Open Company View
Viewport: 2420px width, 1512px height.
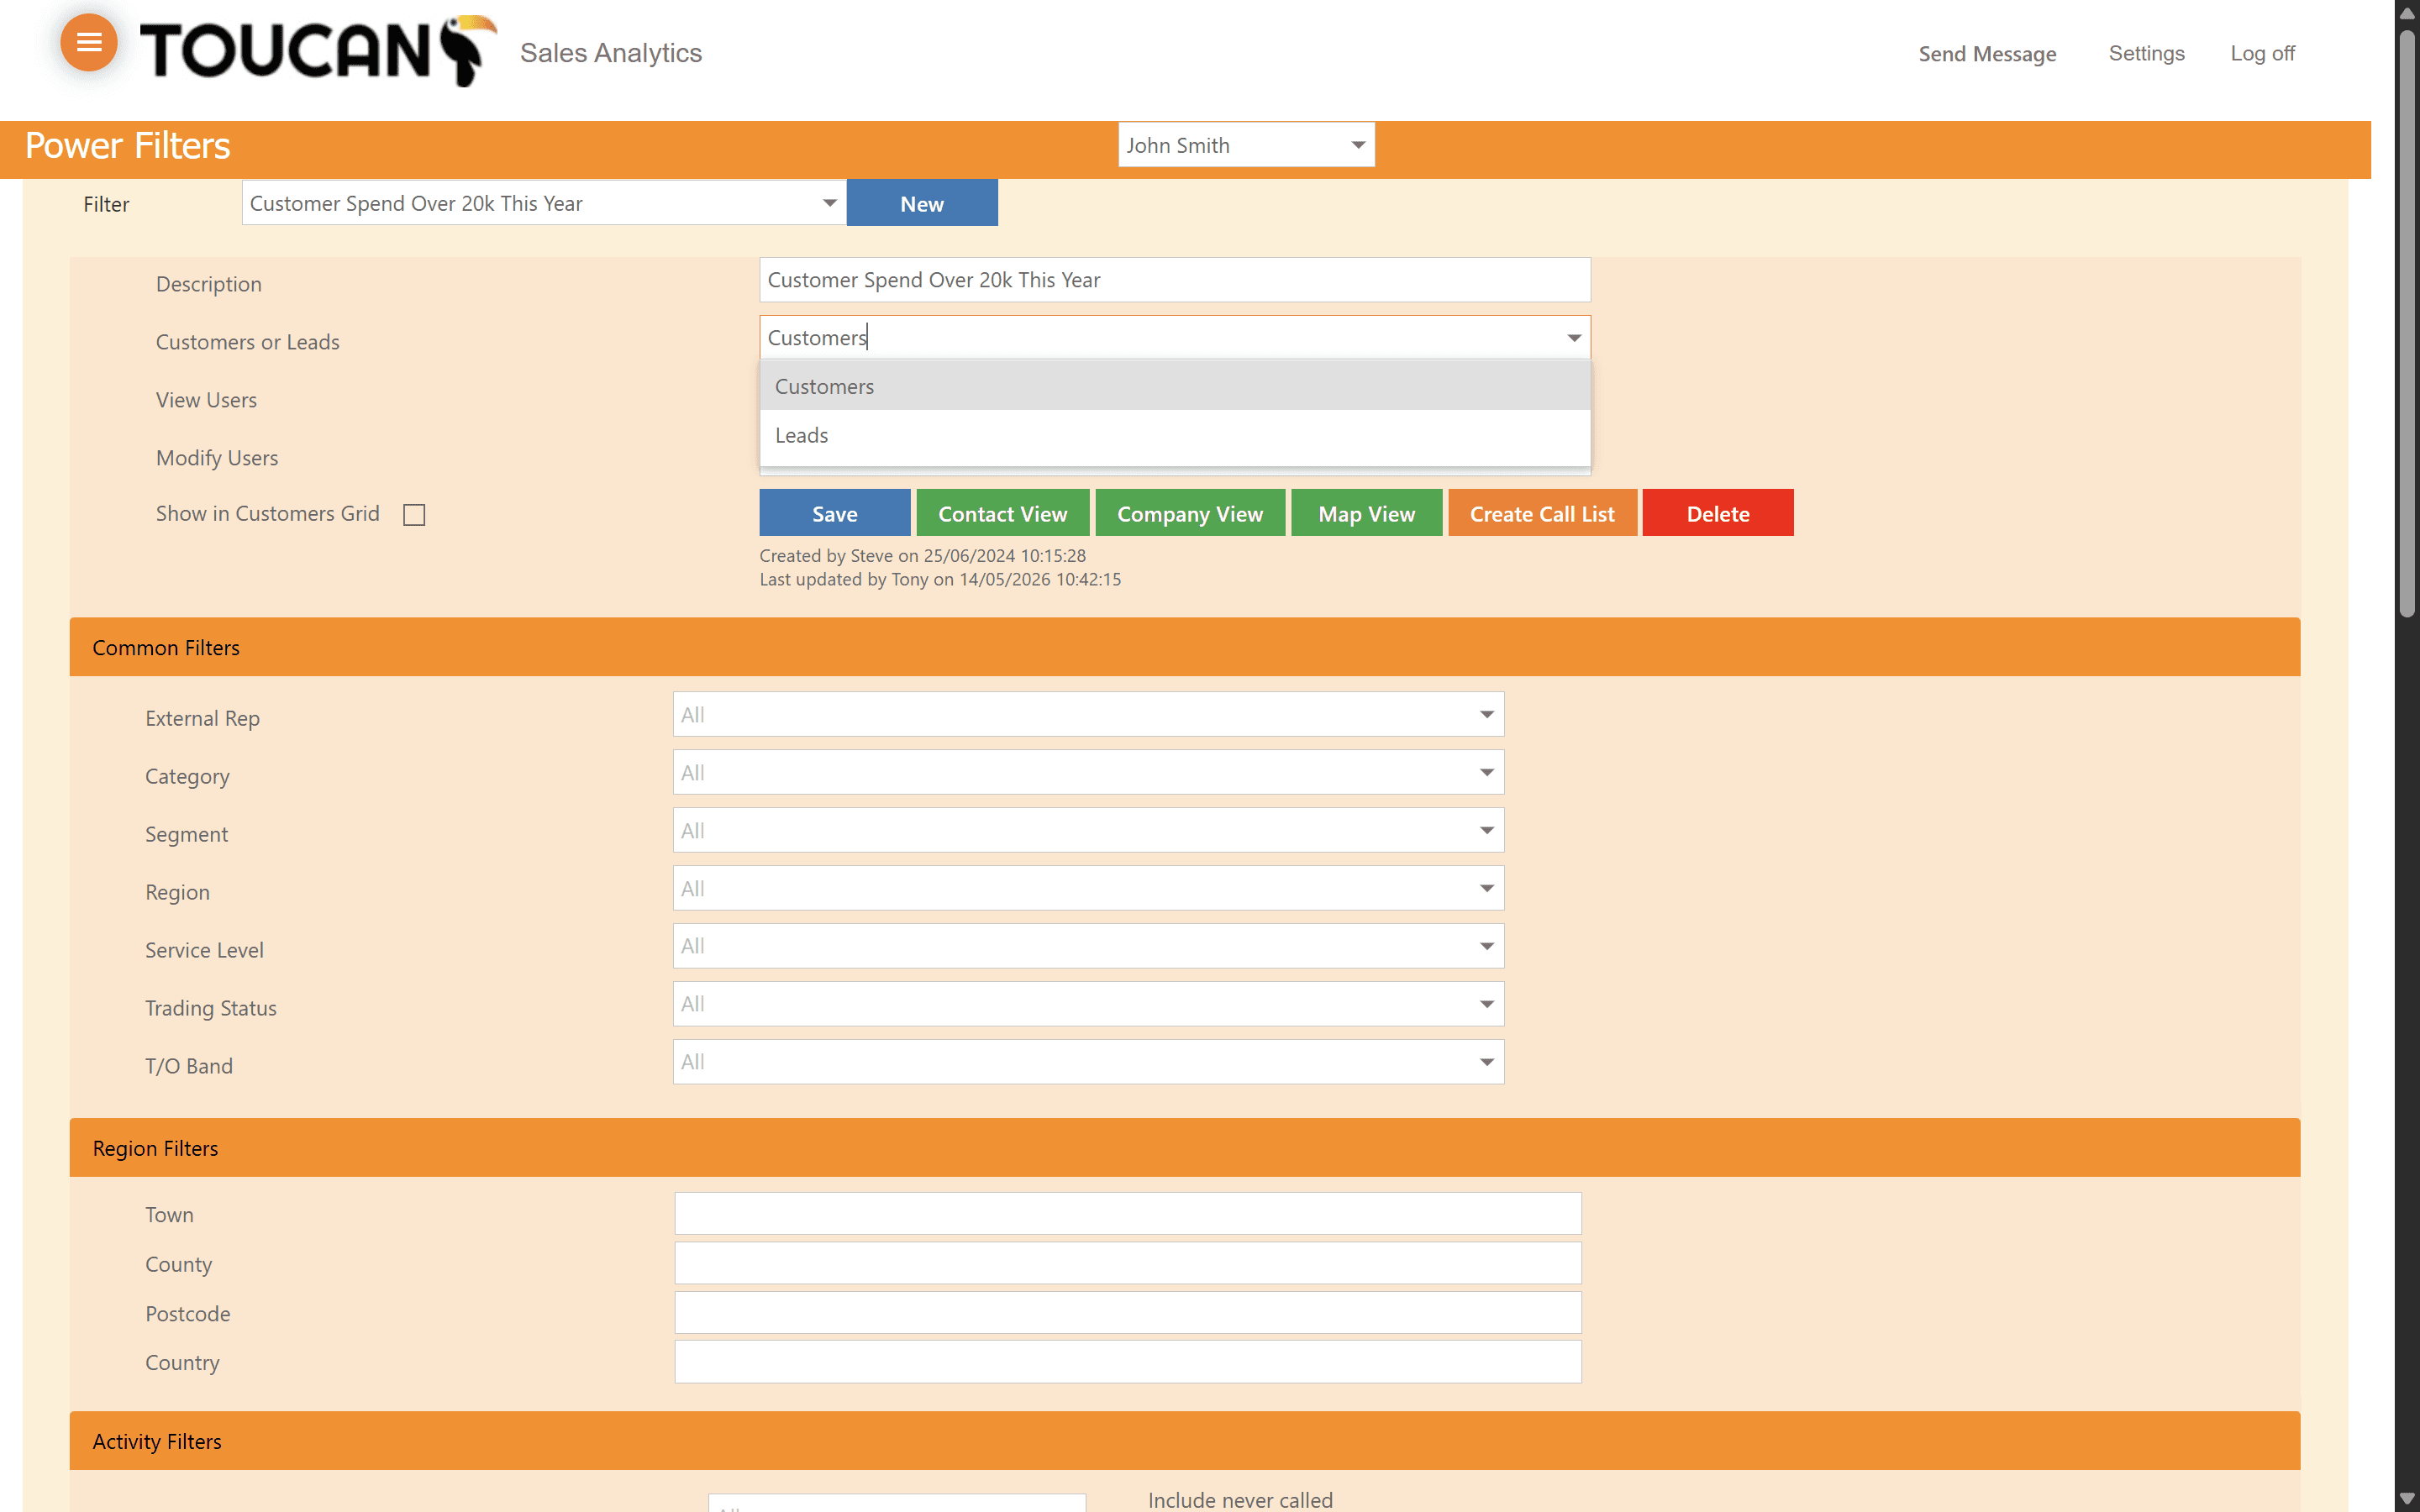coord(1190,513)
